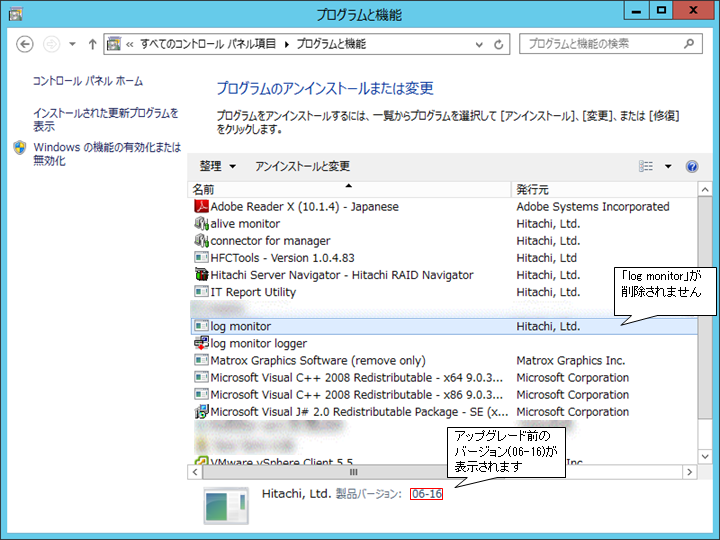The width and height of the screenshot is (720, 540).
Task: Click the Visual C++ 2008 x64 icon
Action: click(x=201, y=377)
